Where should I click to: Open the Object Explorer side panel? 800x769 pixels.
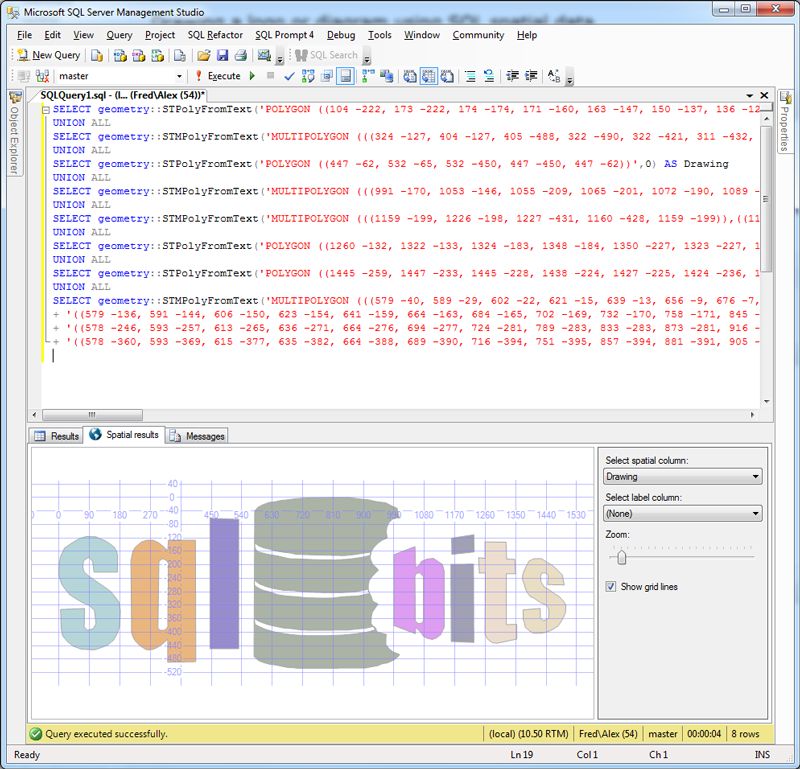pyautogui.click(x=15, y=133)
